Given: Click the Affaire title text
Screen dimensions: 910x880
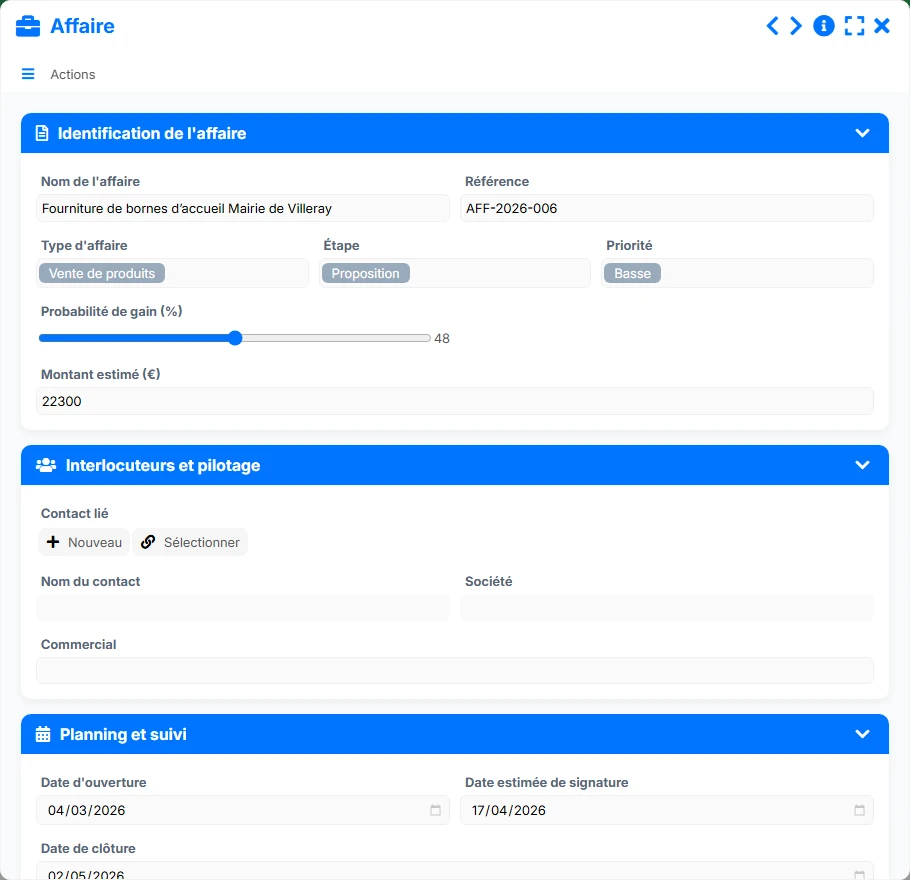Looking at the screenshot, I should pos(82,26).
